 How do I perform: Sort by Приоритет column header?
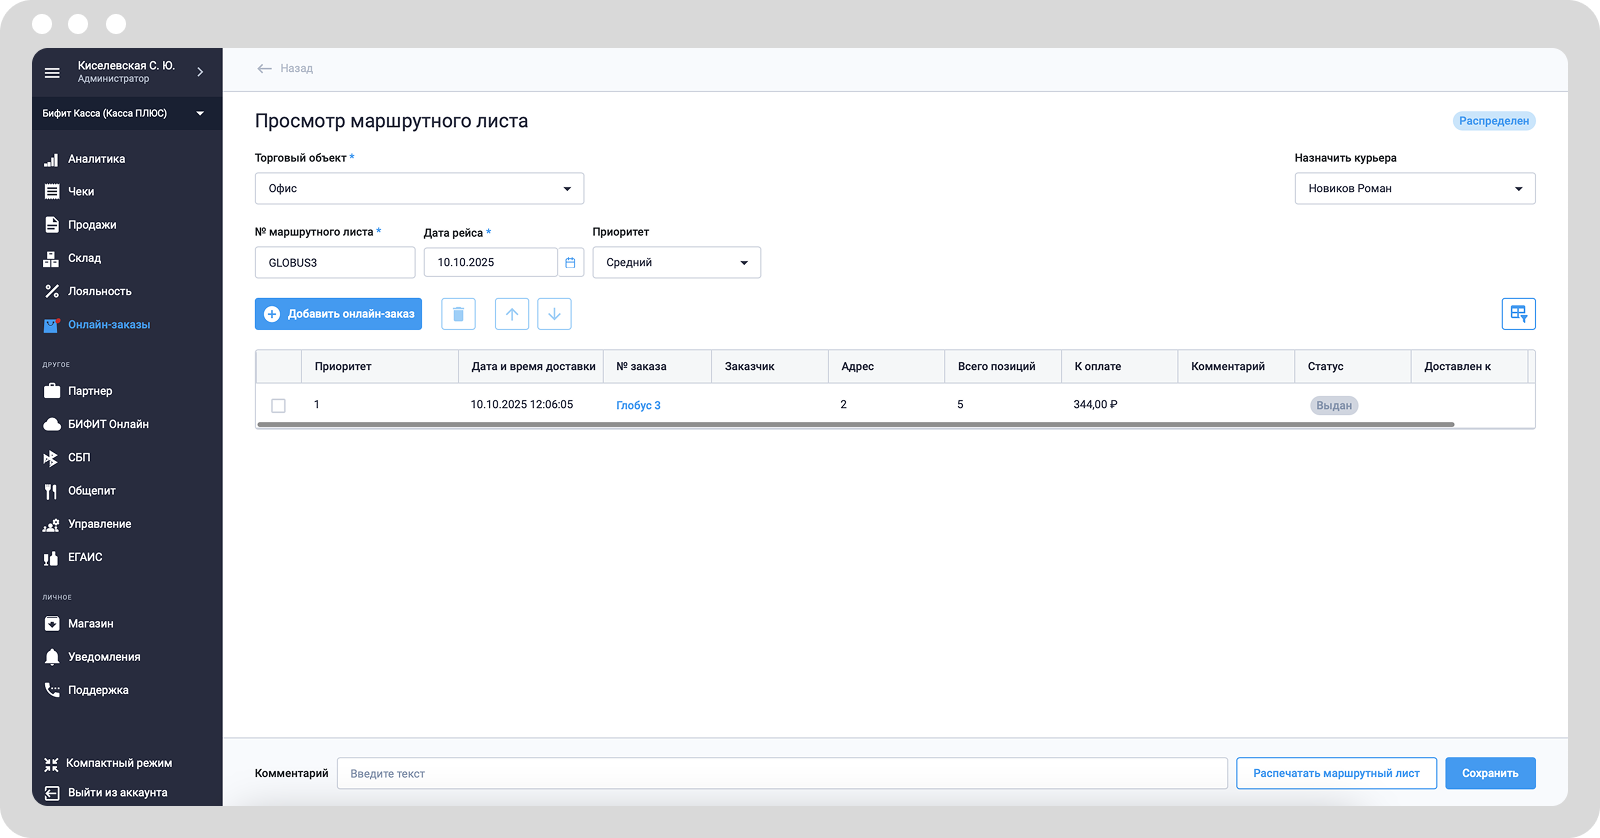[x=380, y=367]
